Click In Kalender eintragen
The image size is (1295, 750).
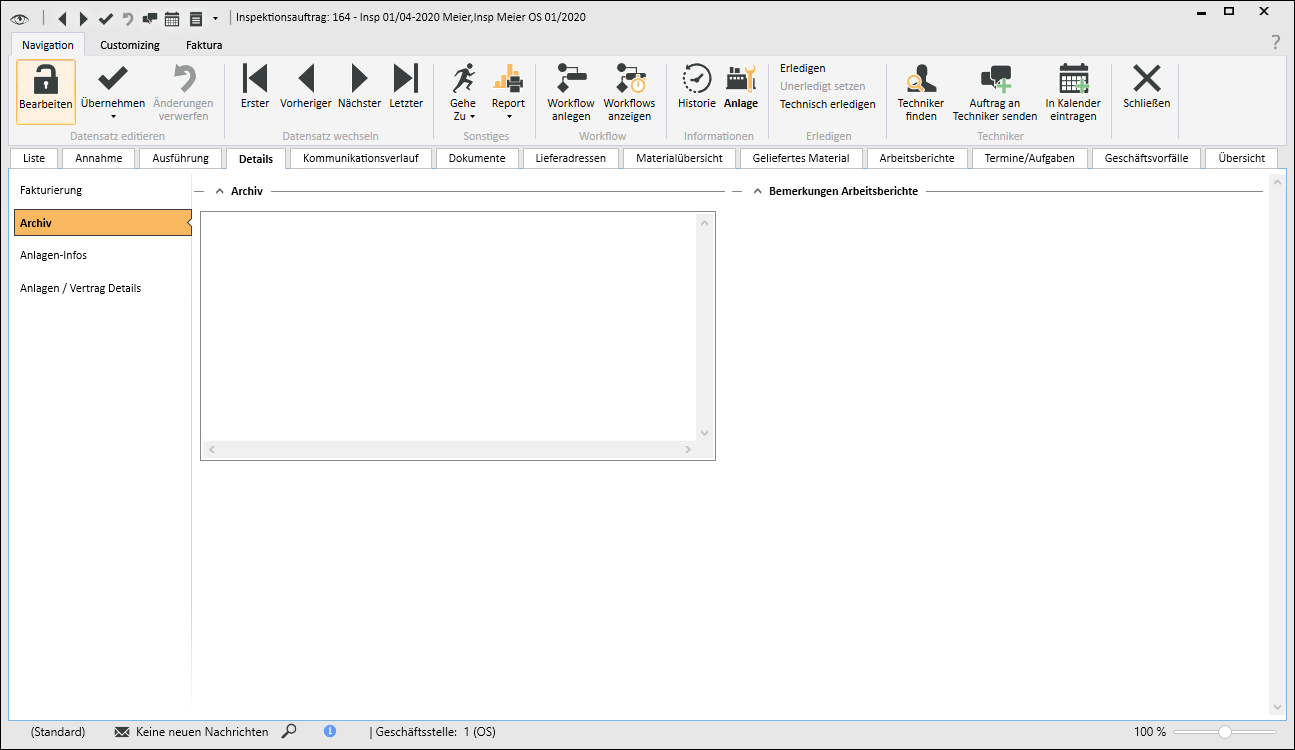pos(1073,91)
